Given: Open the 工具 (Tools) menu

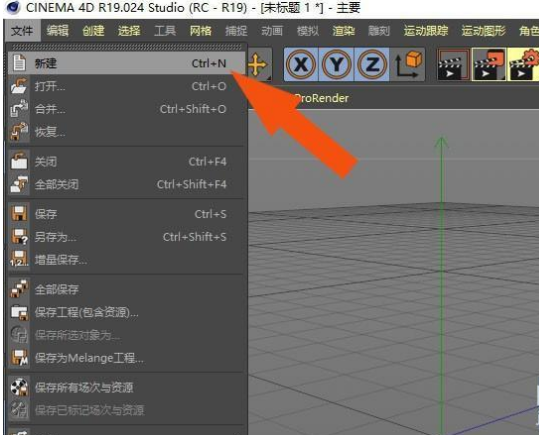Looking at the screenshot, I should [x=165, y=31].
